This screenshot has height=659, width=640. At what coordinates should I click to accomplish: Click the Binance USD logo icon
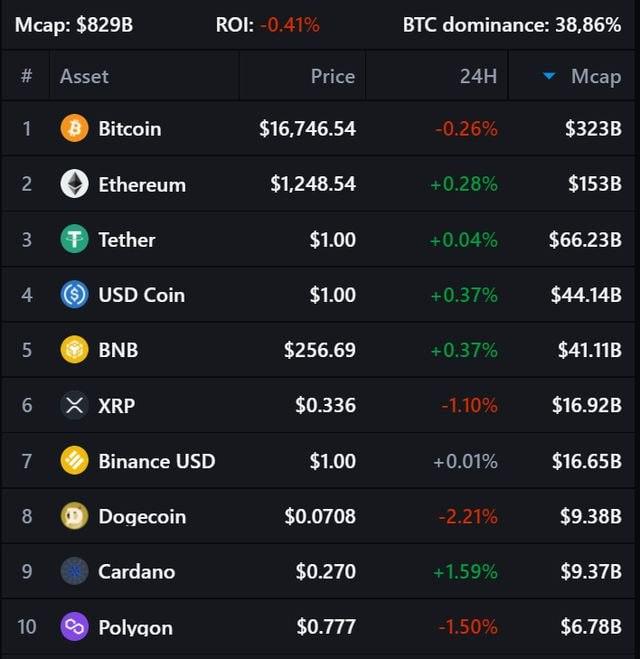click(x=75, y=461)
